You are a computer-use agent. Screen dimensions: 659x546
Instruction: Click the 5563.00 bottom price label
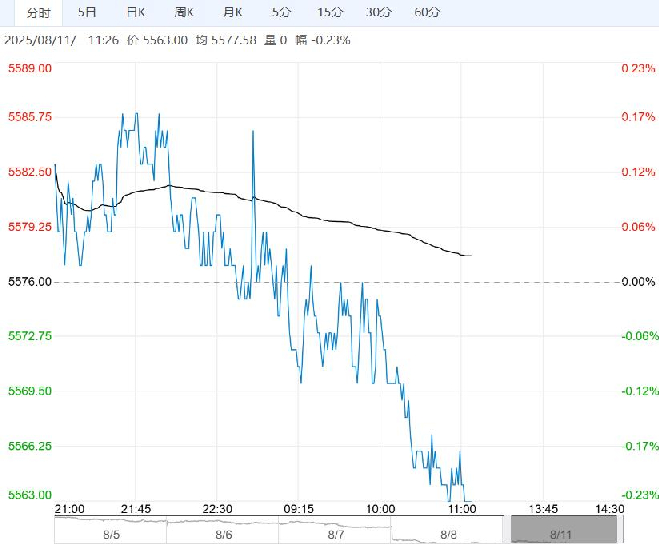pyautogui.click(x=30, y=495)
